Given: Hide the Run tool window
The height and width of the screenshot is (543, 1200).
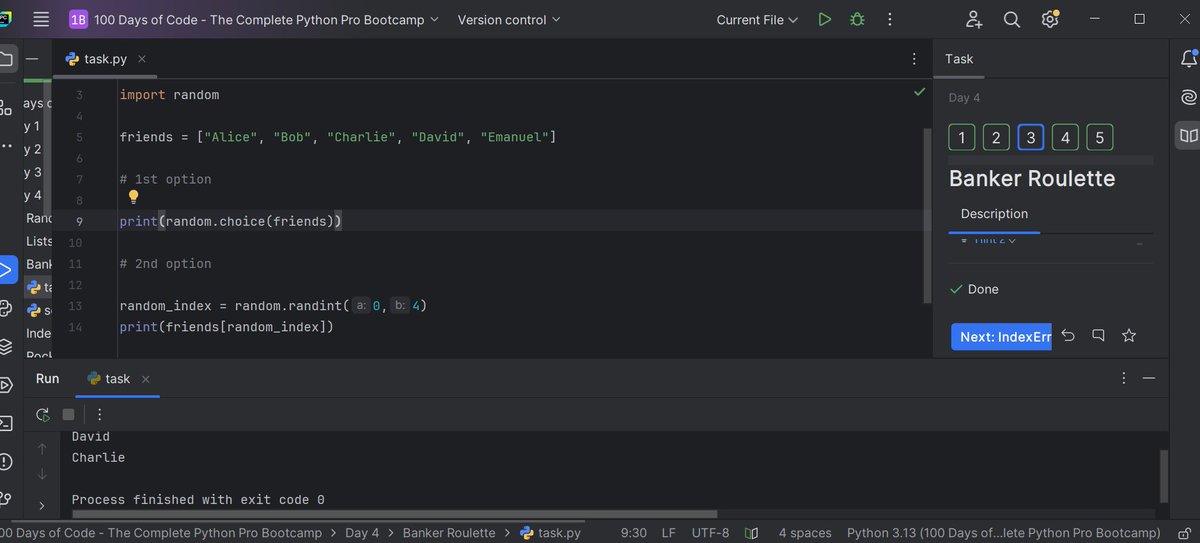Looking at the screenshot, I should point(1149,378).
